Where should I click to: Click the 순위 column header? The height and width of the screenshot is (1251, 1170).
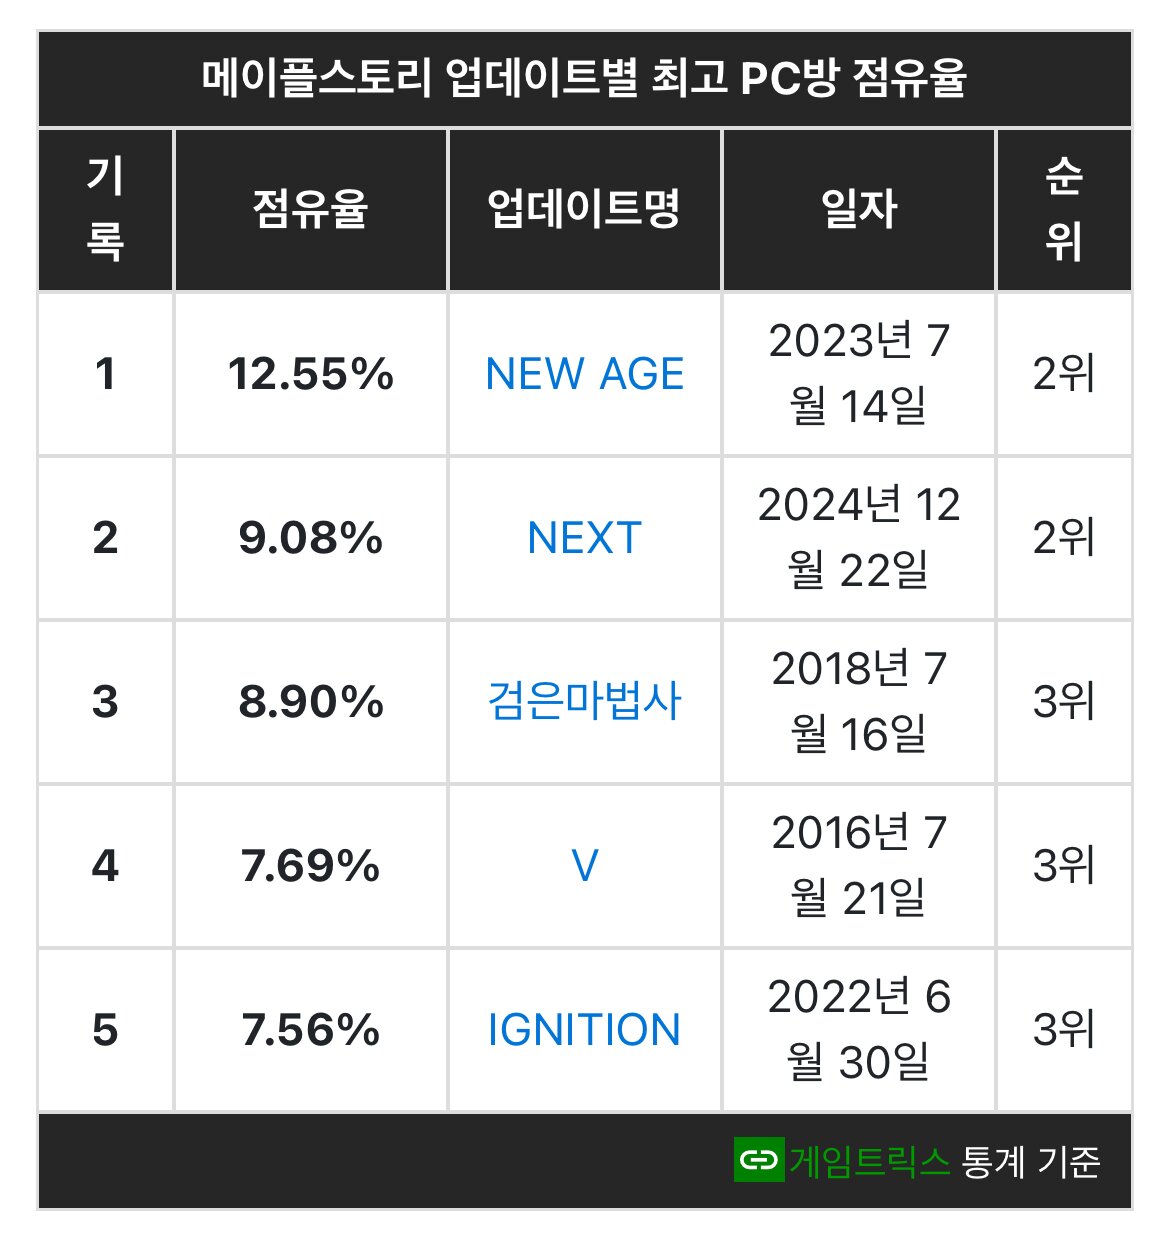[x=1064, y=210]
